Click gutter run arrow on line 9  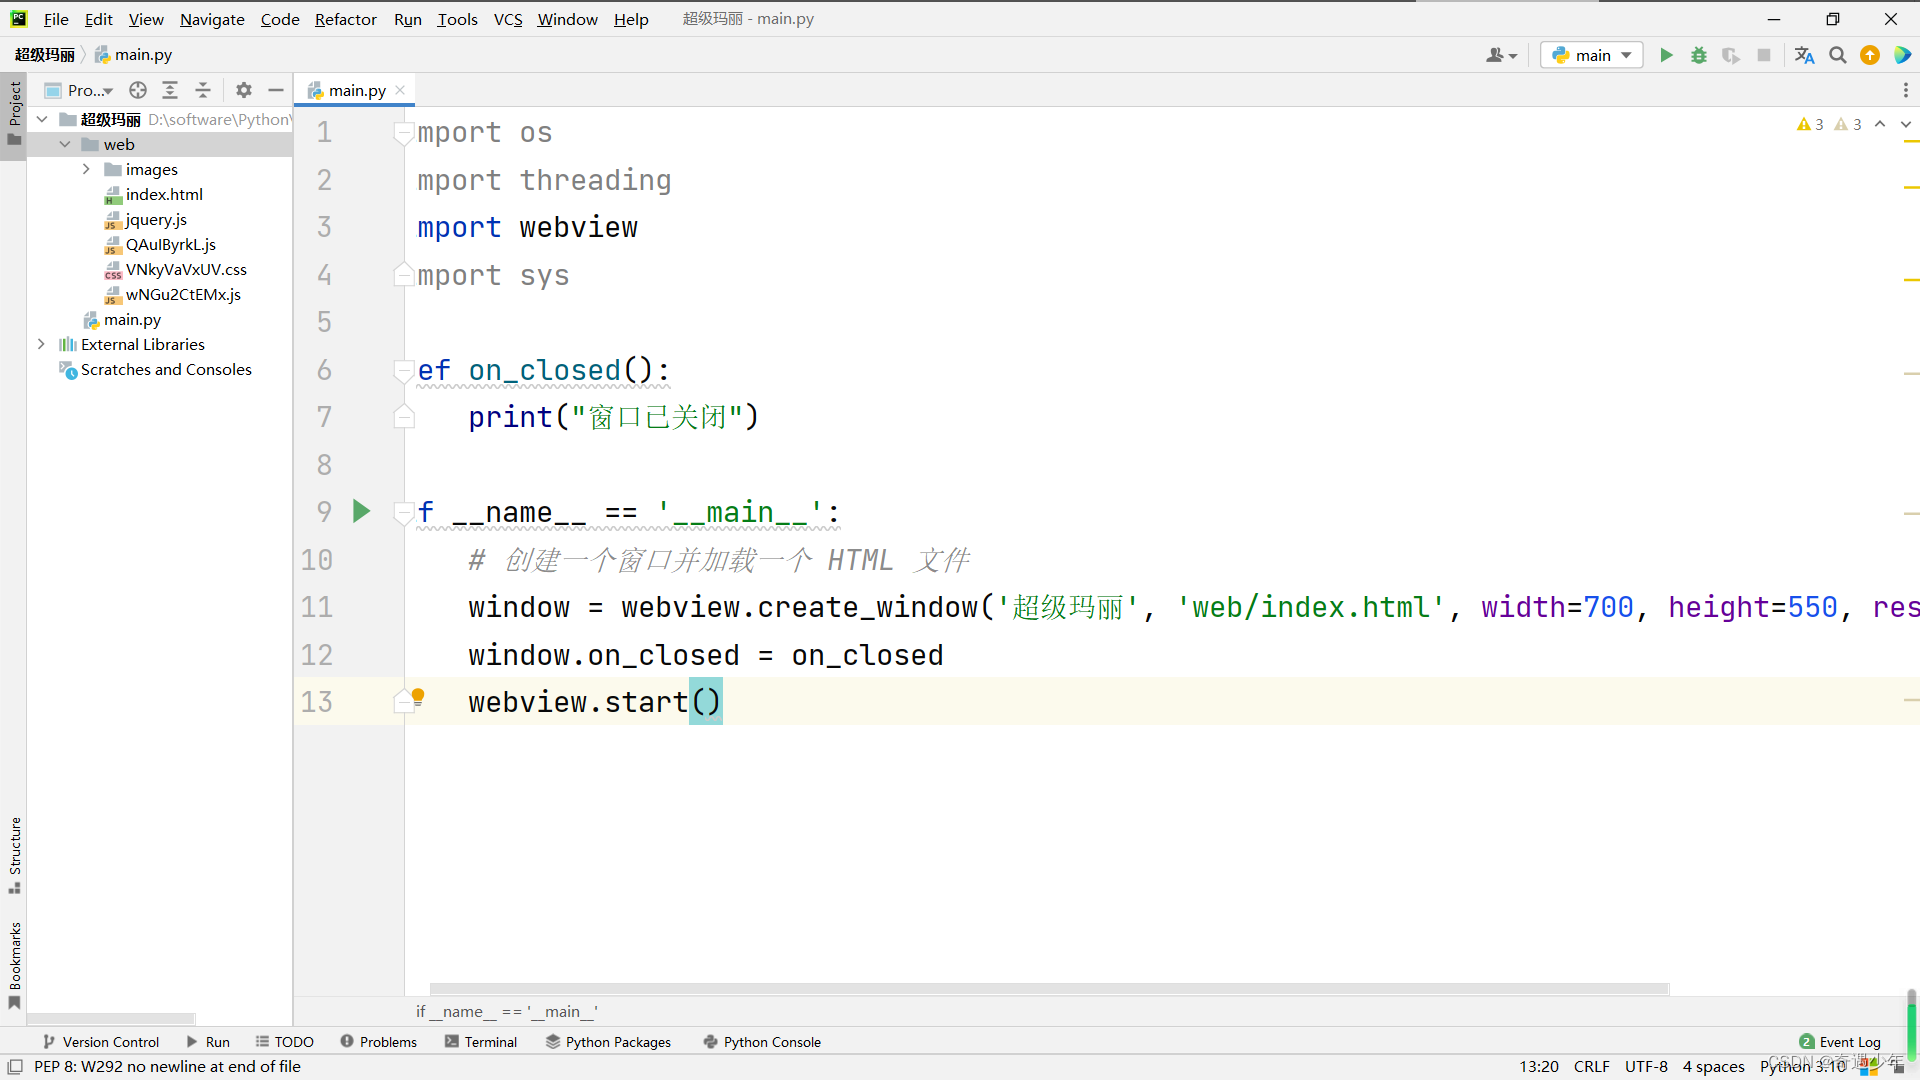point(362,512)
